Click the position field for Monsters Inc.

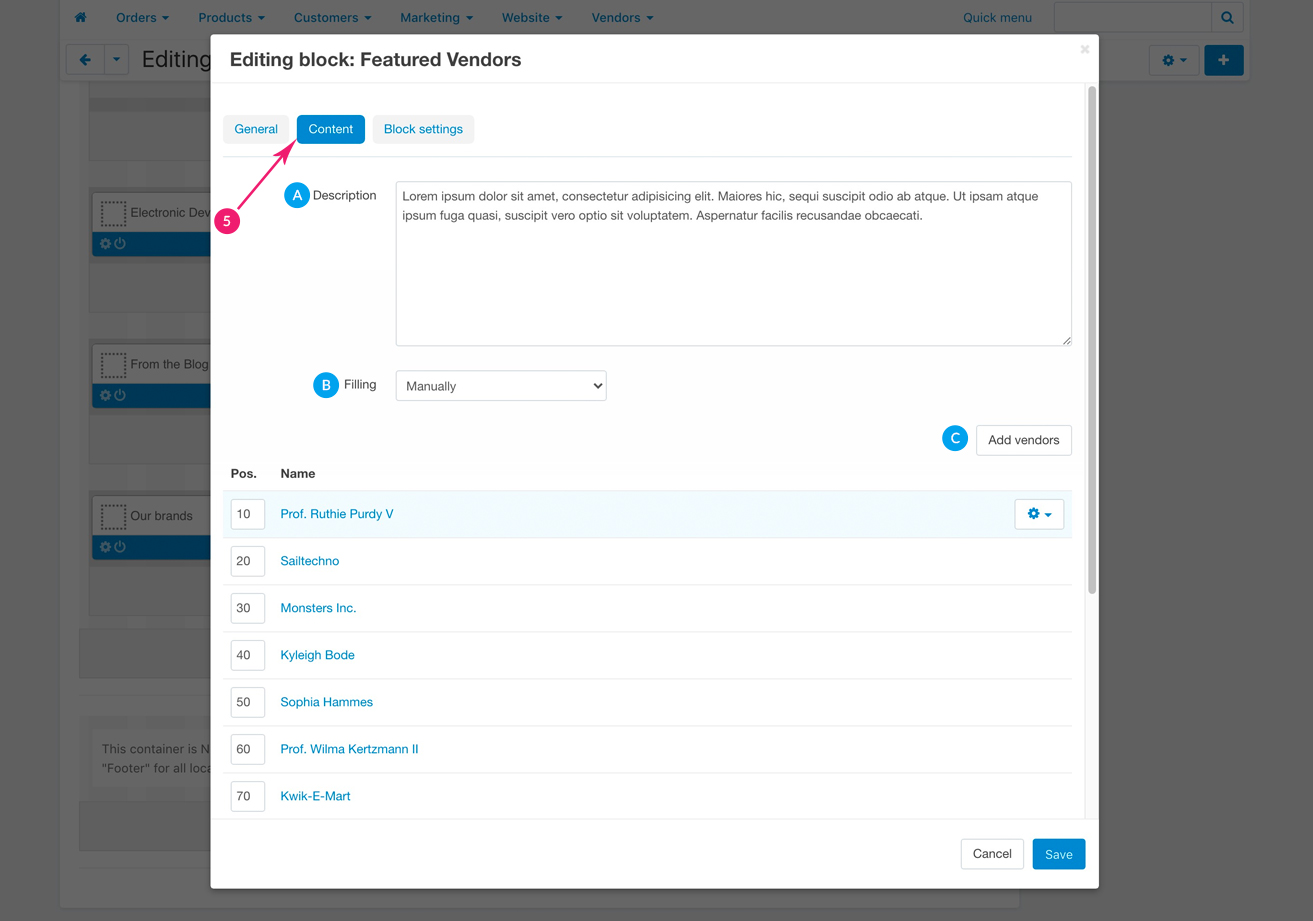click(247, 608)
